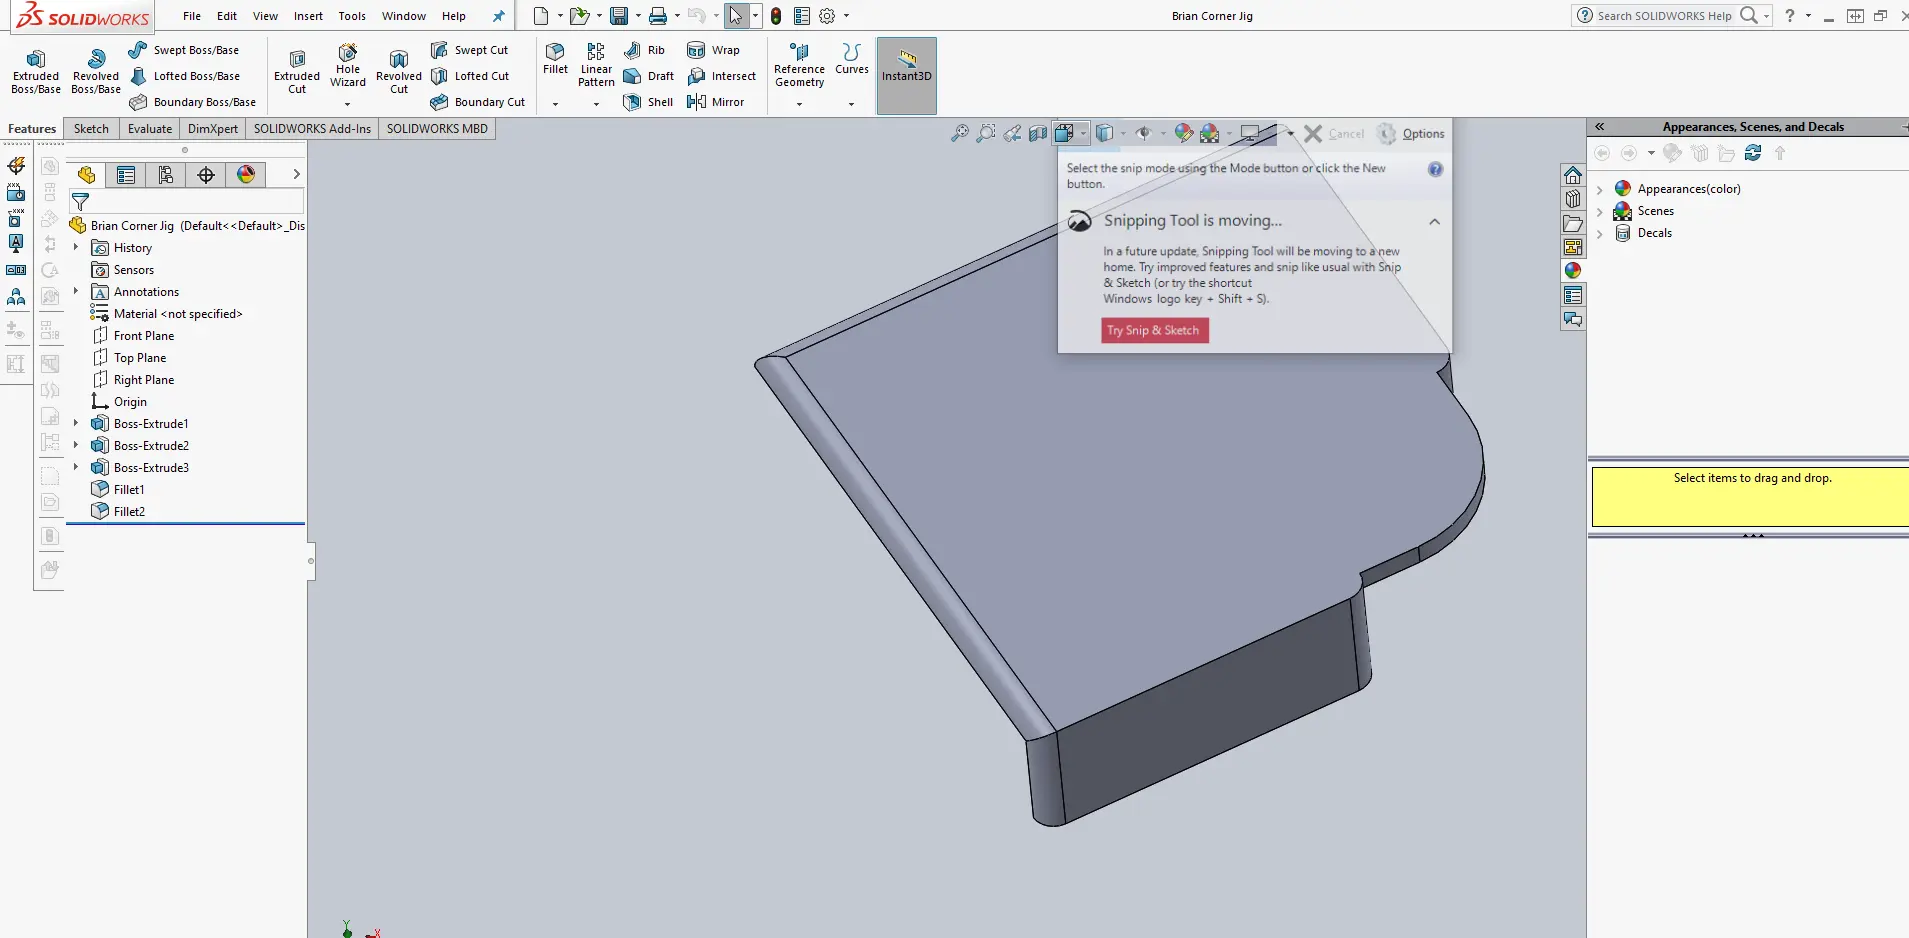This screenshot has width=1909, height=938.
Task: Click the Intersect tool
Action: click(721, 76)
